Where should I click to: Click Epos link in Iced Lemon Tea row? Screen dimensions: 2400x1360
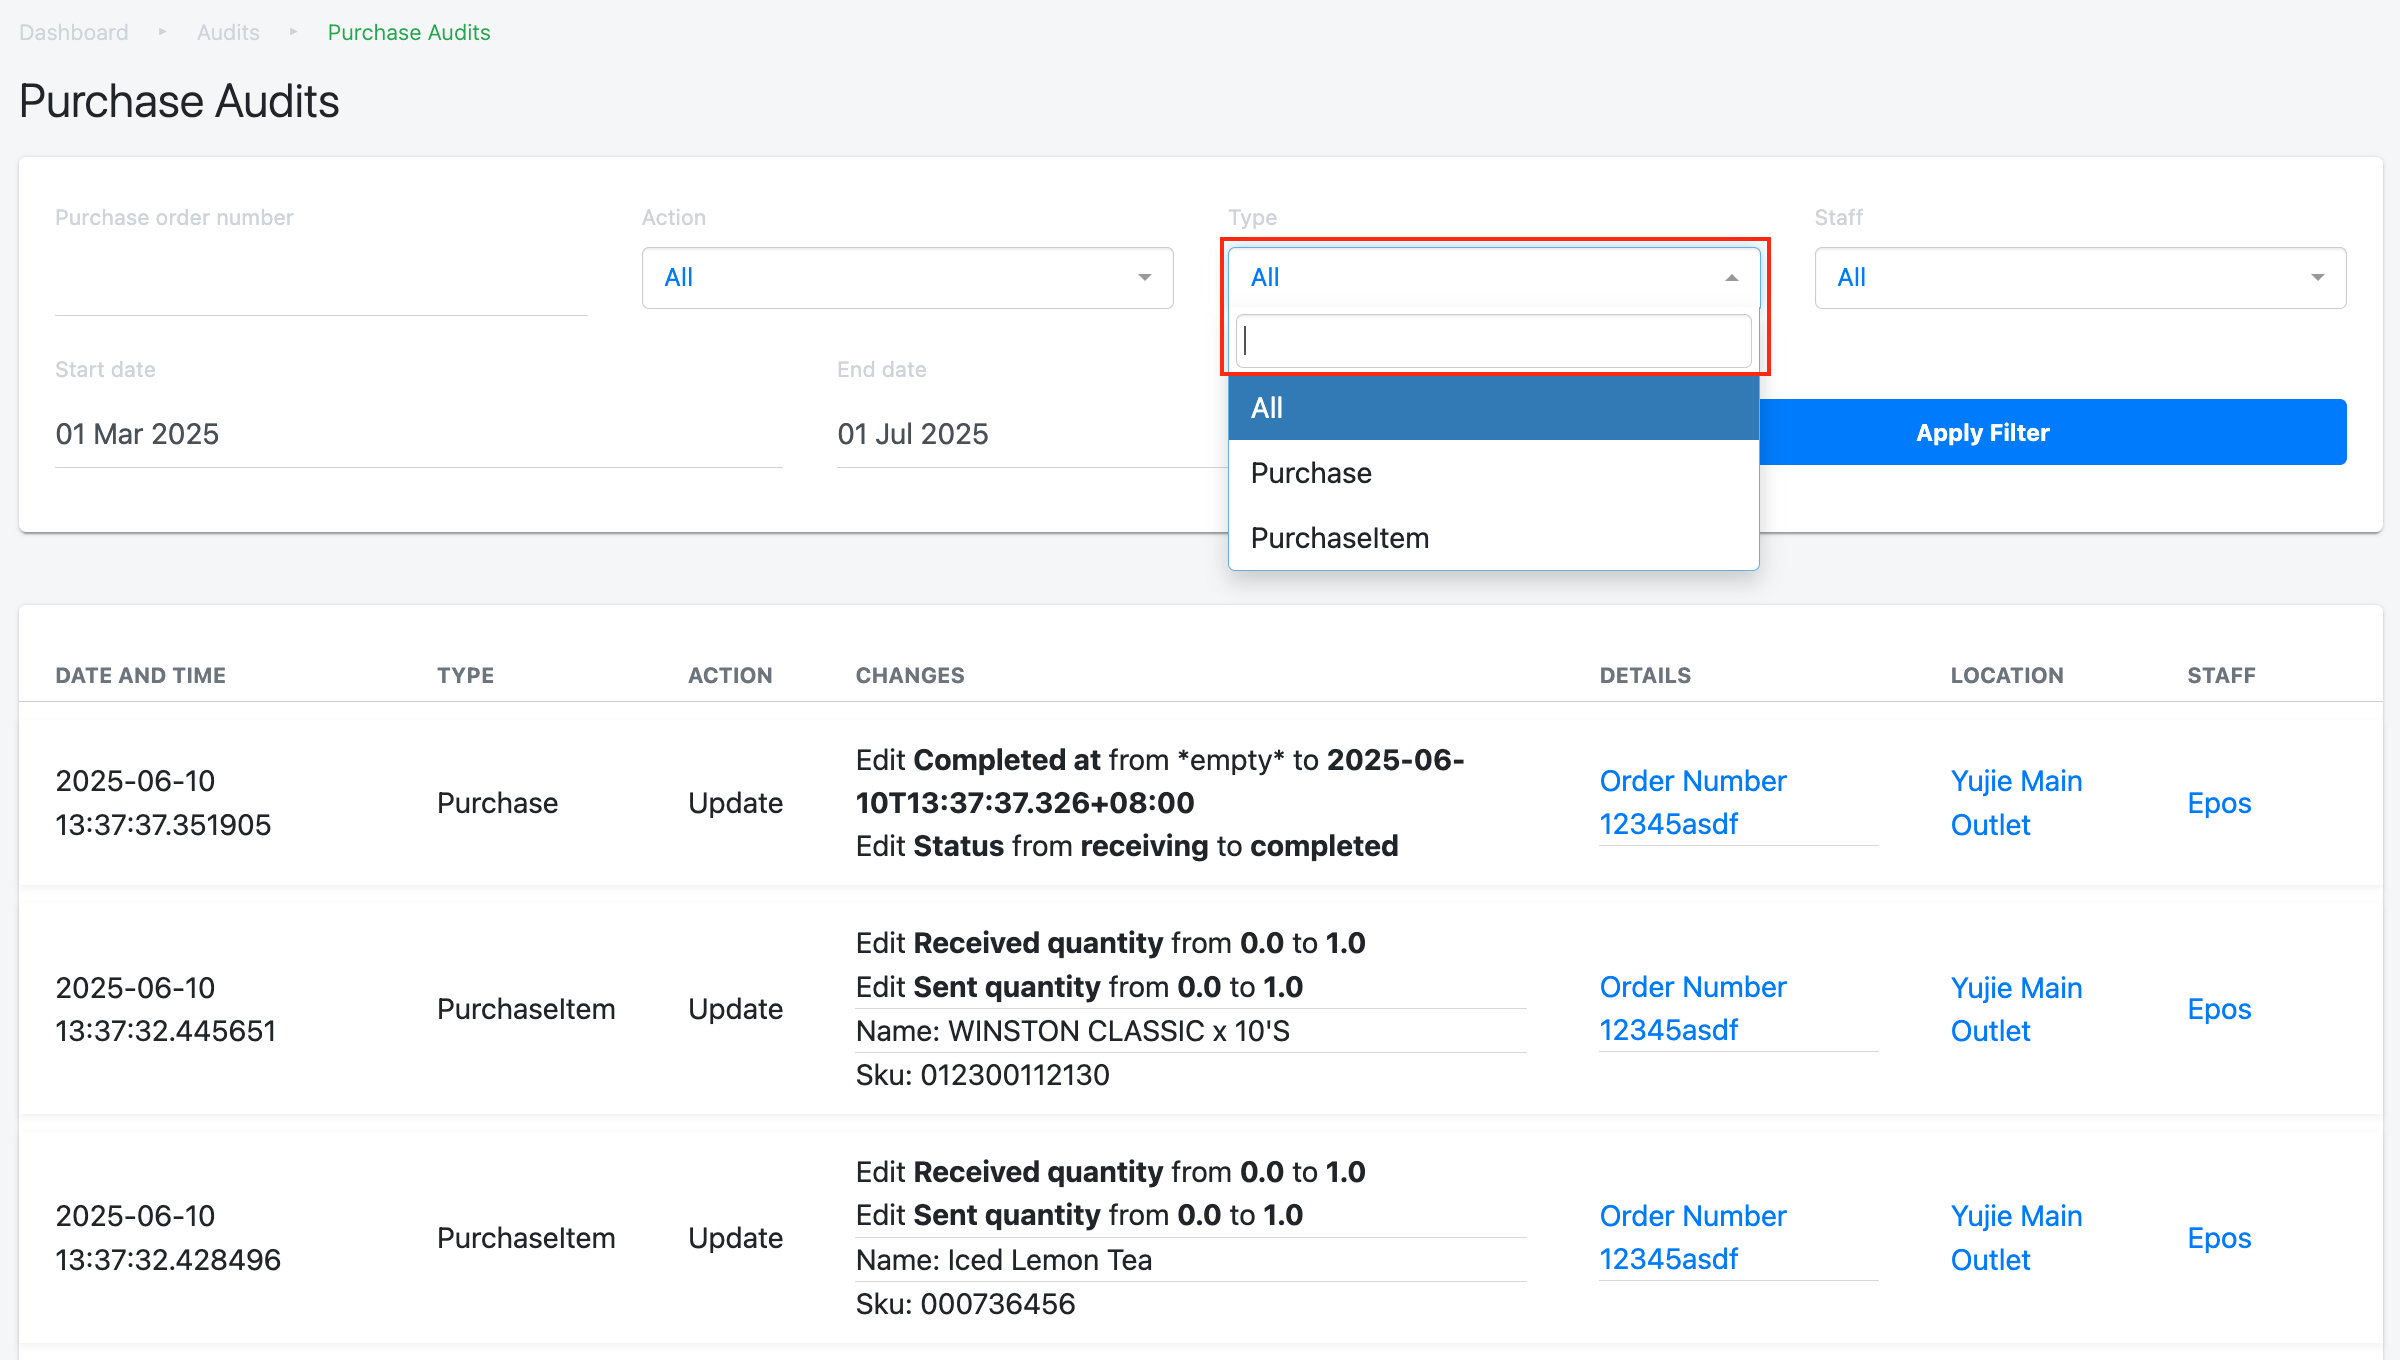(2218, 1238)
